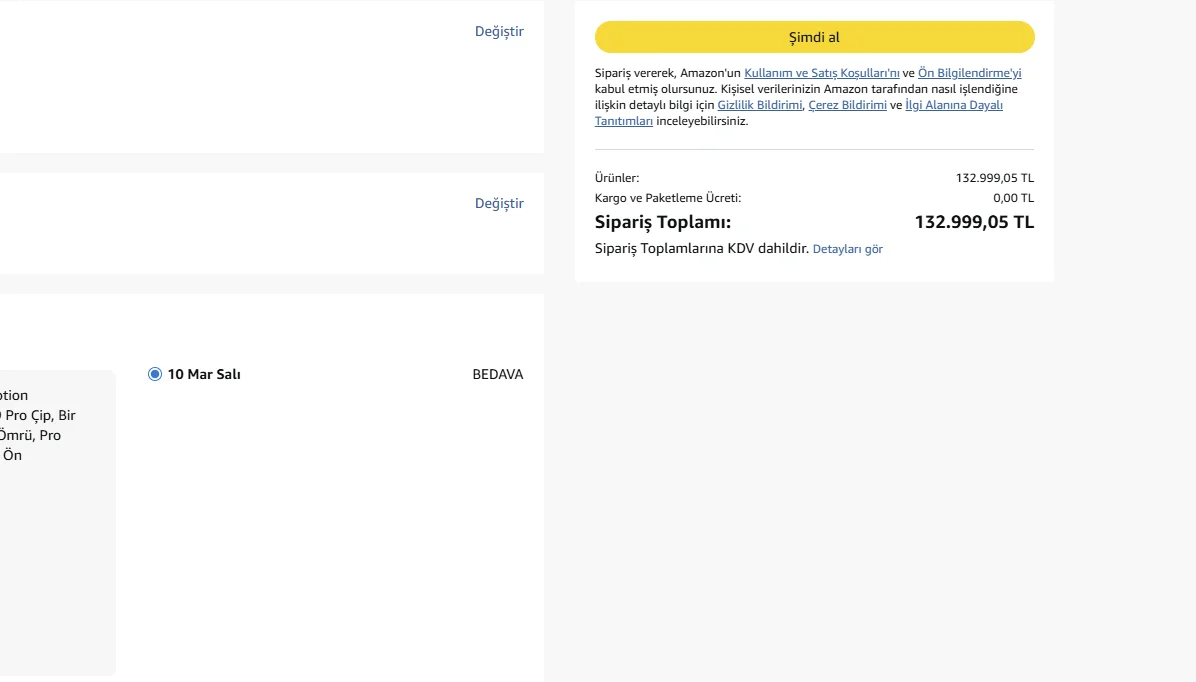This screenshot has height=682, width=1196.
Task: Open the "Kullanım ve Satış Koşulları'nı" link
Action: 822,73
